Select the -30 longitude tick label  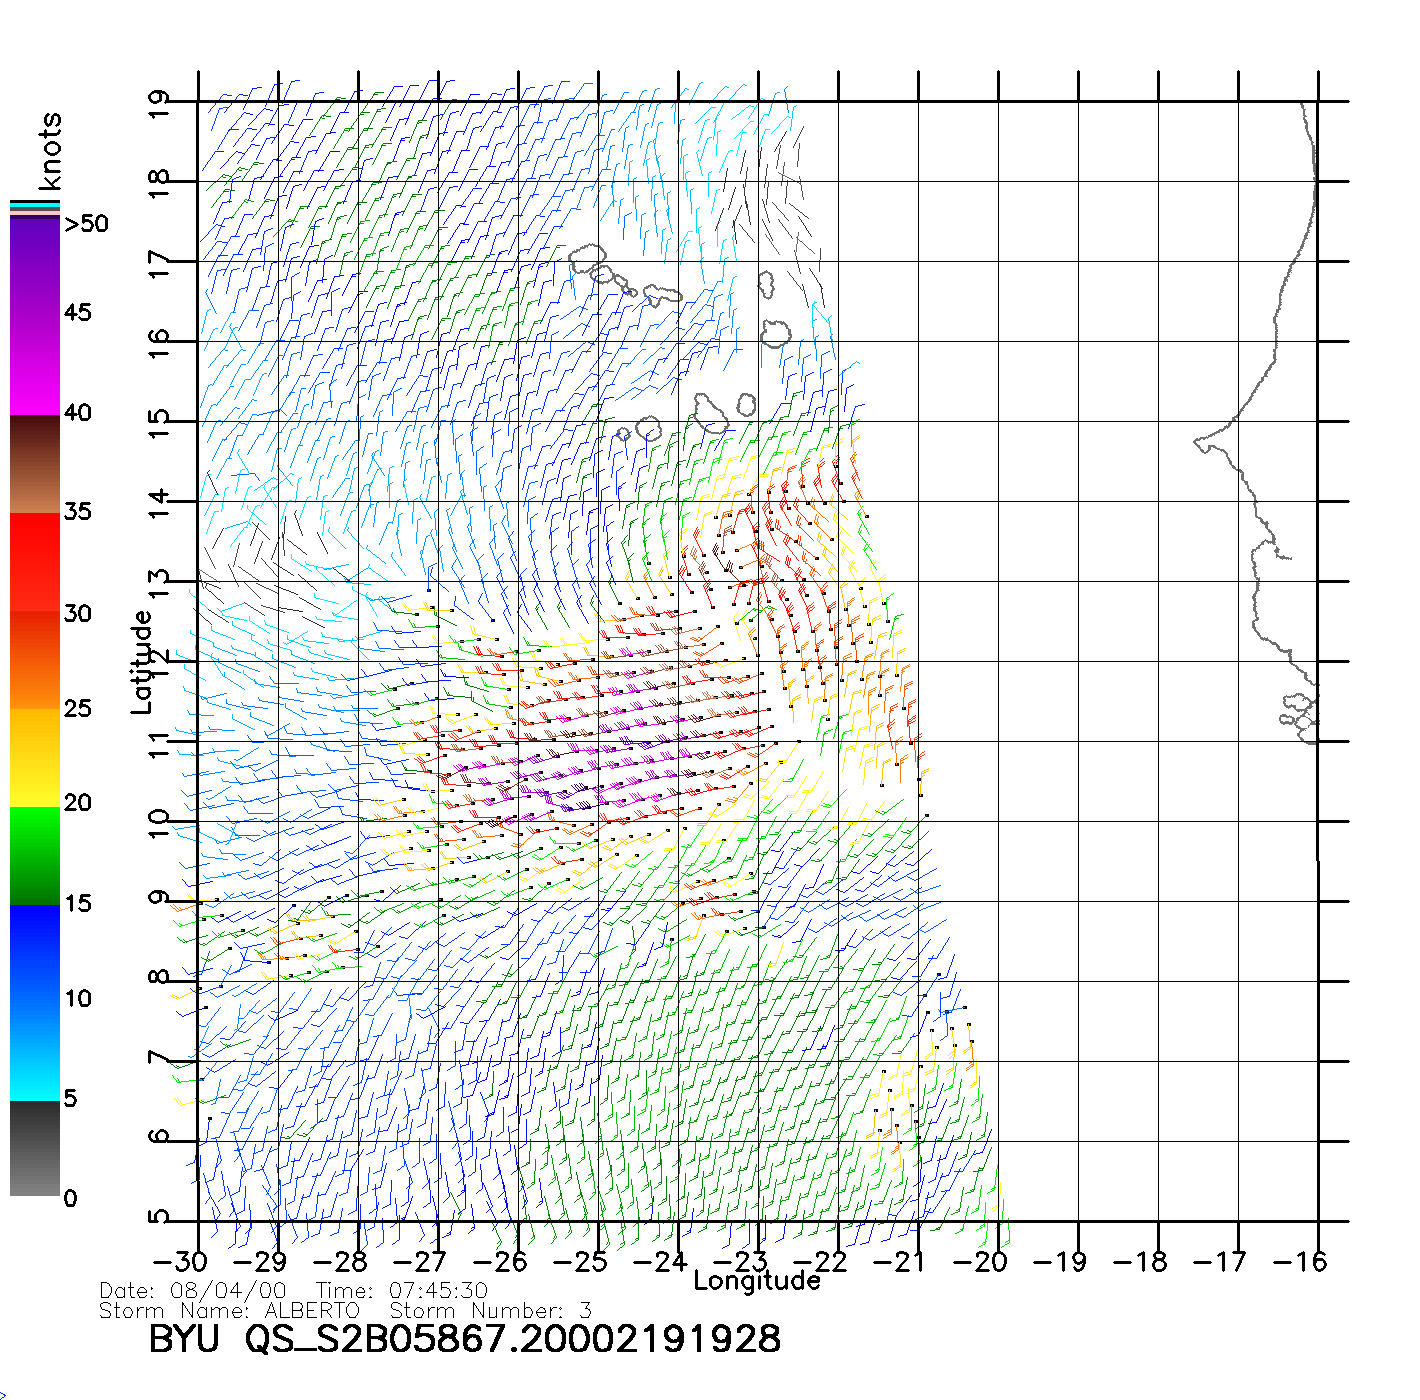180,1262
